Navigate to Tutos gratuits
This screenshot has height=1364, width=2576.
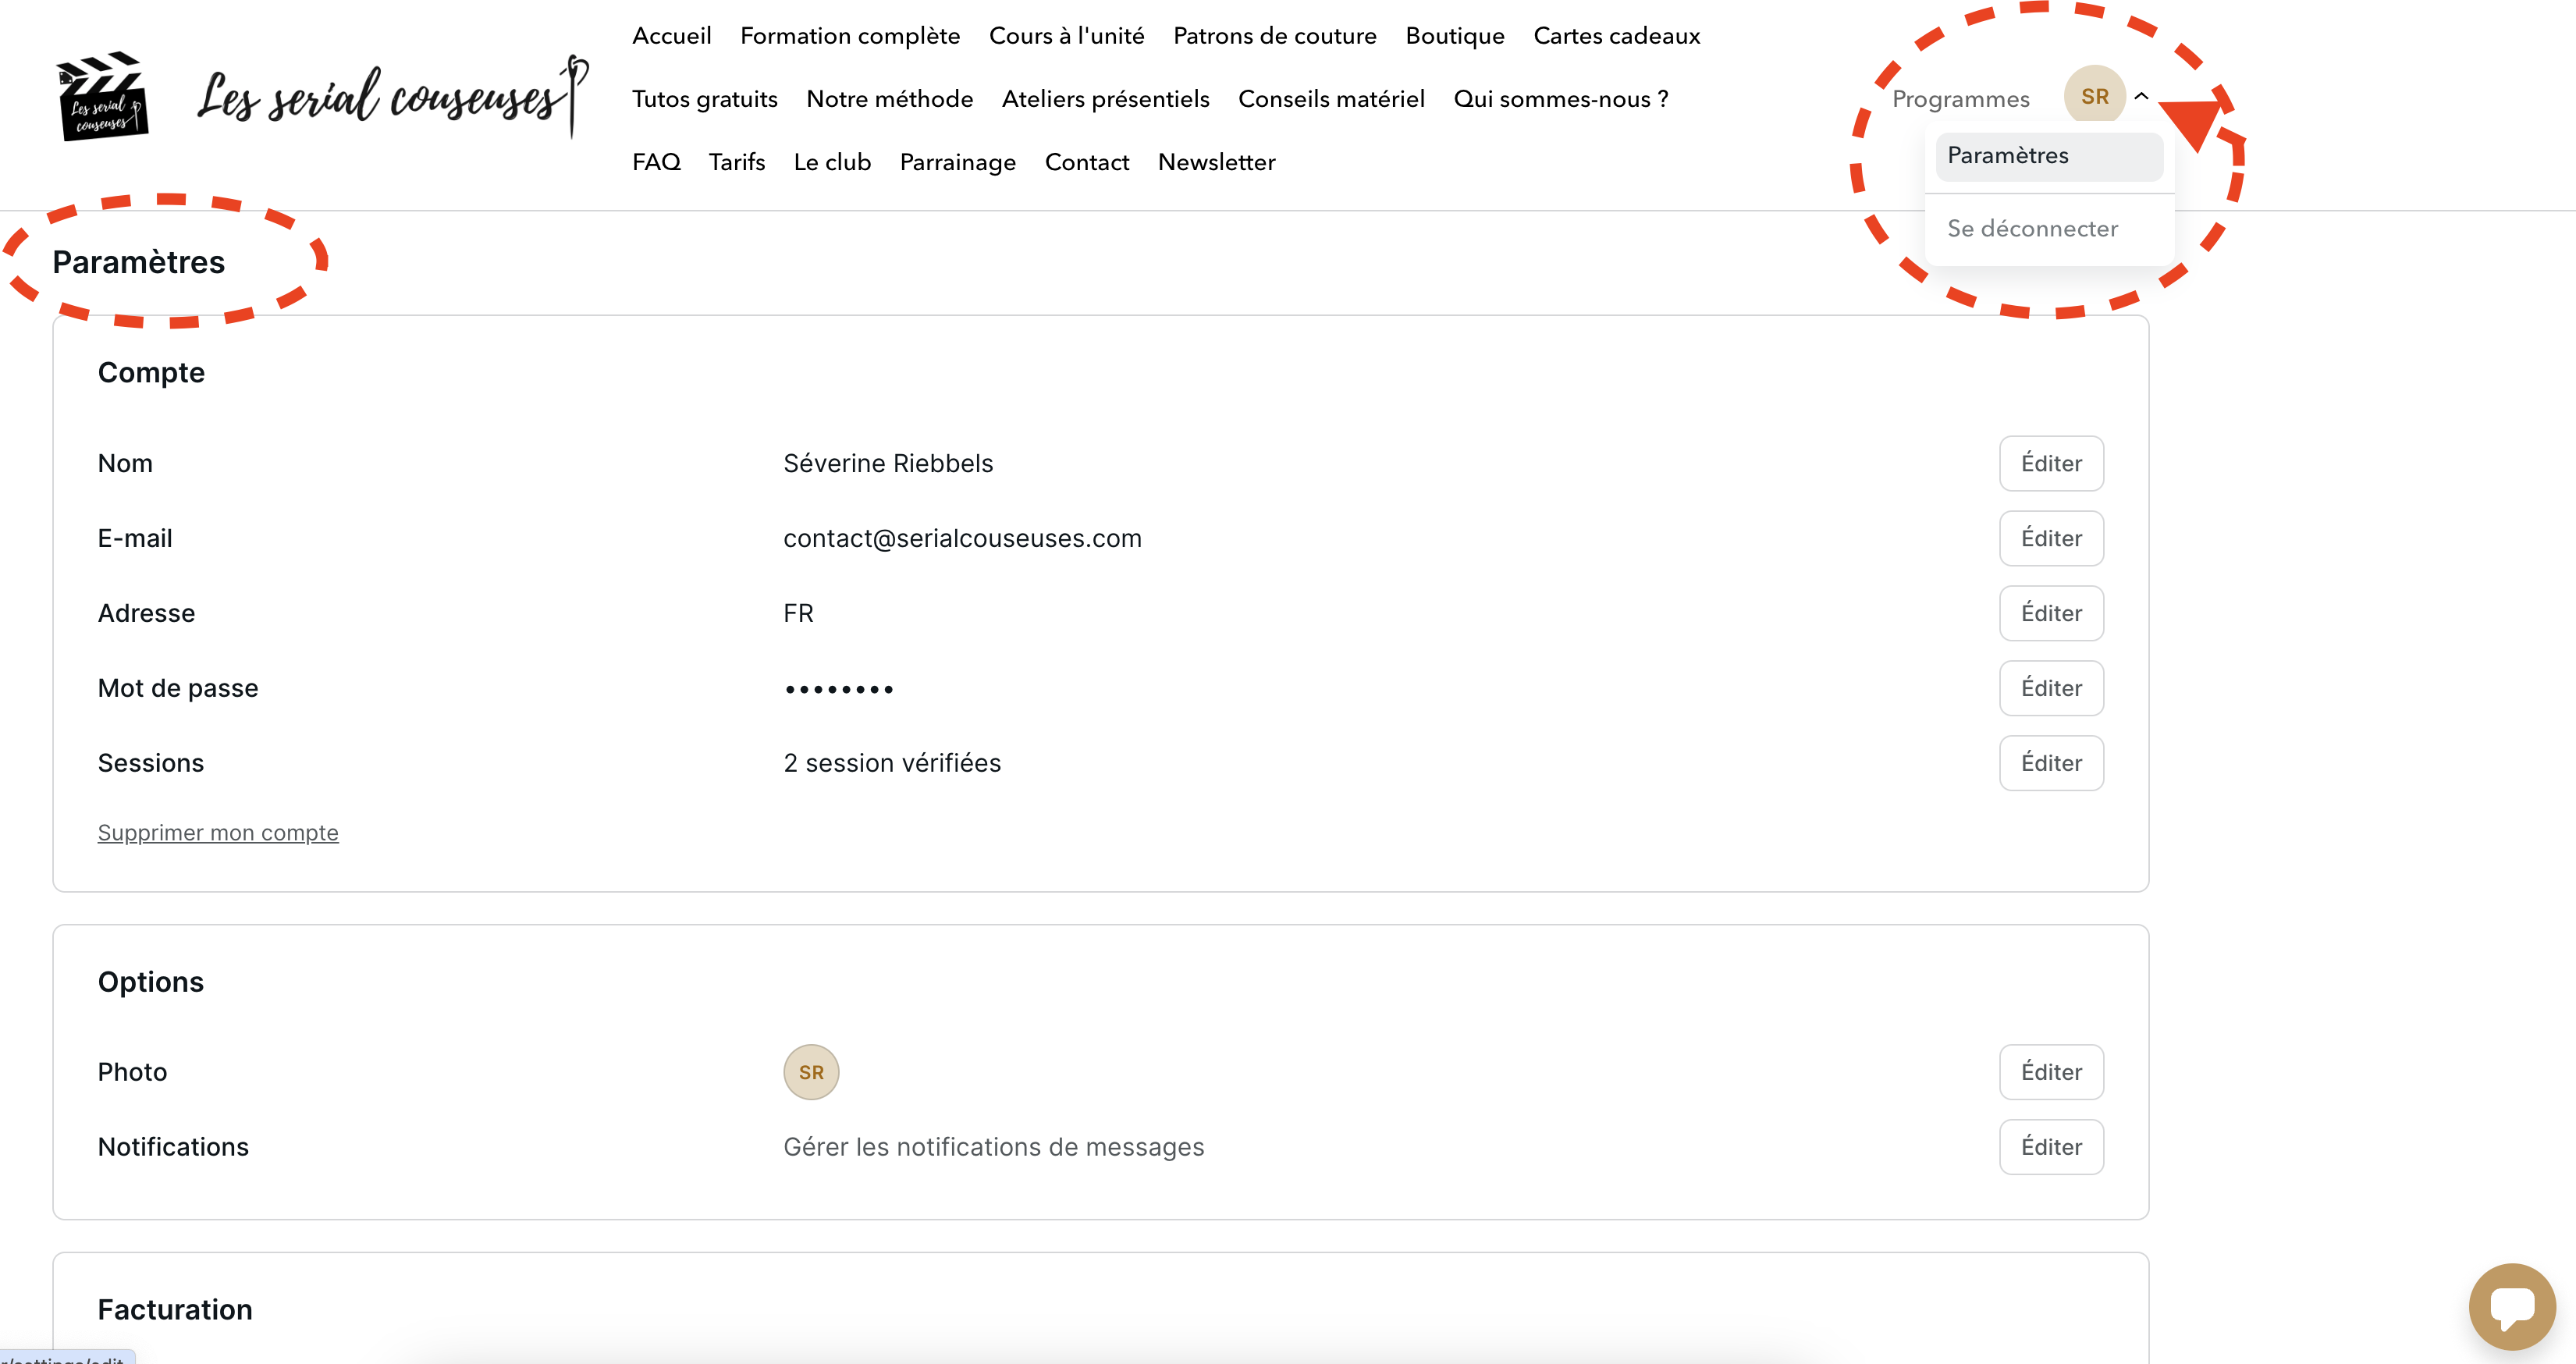(704, 99)
